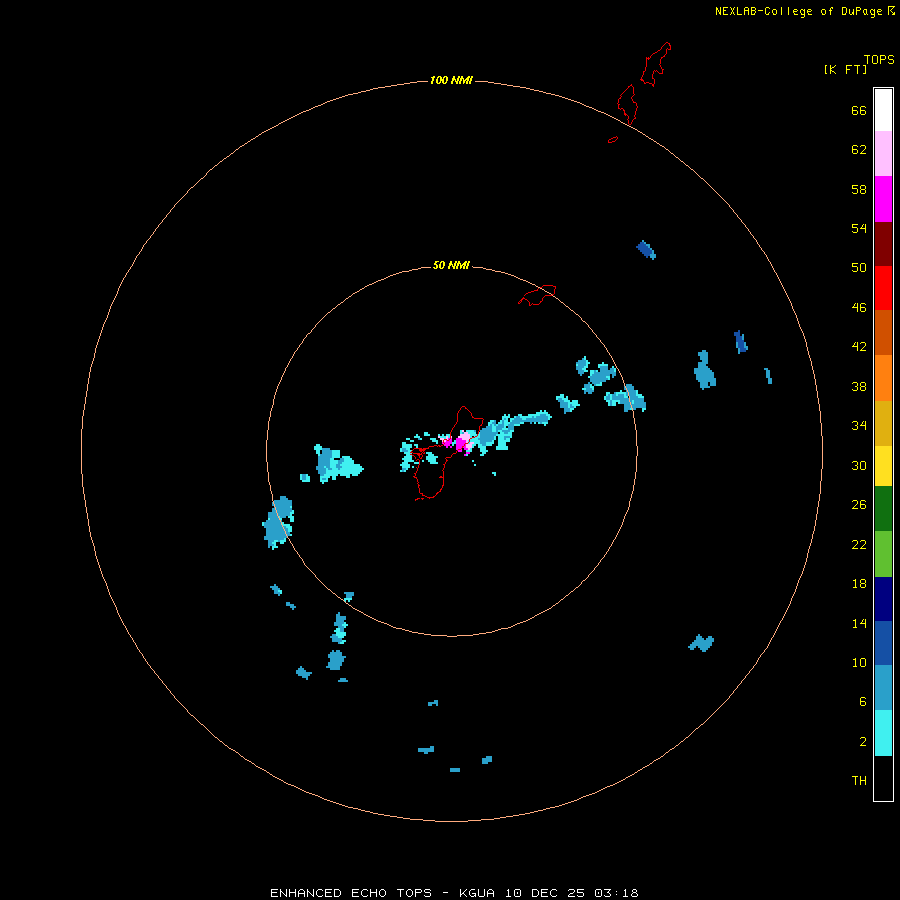Pick the orange 42 kft legend swatch
Viewport: 900px width, 900px height.
(x=883, y=378)
